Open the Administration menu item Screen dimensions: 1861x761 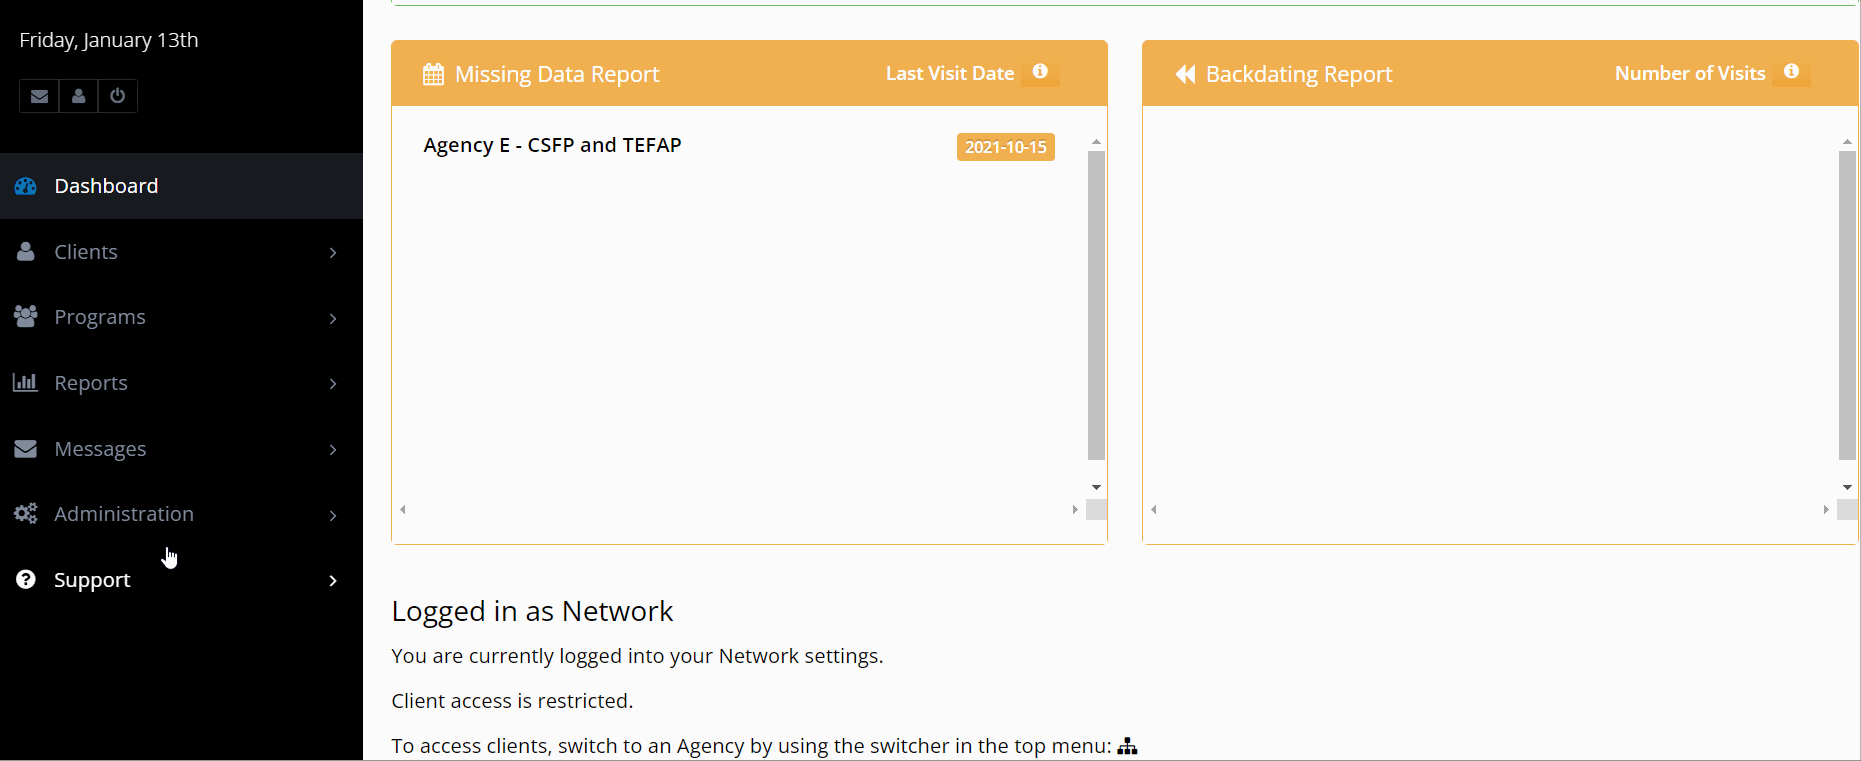(124, 514)
